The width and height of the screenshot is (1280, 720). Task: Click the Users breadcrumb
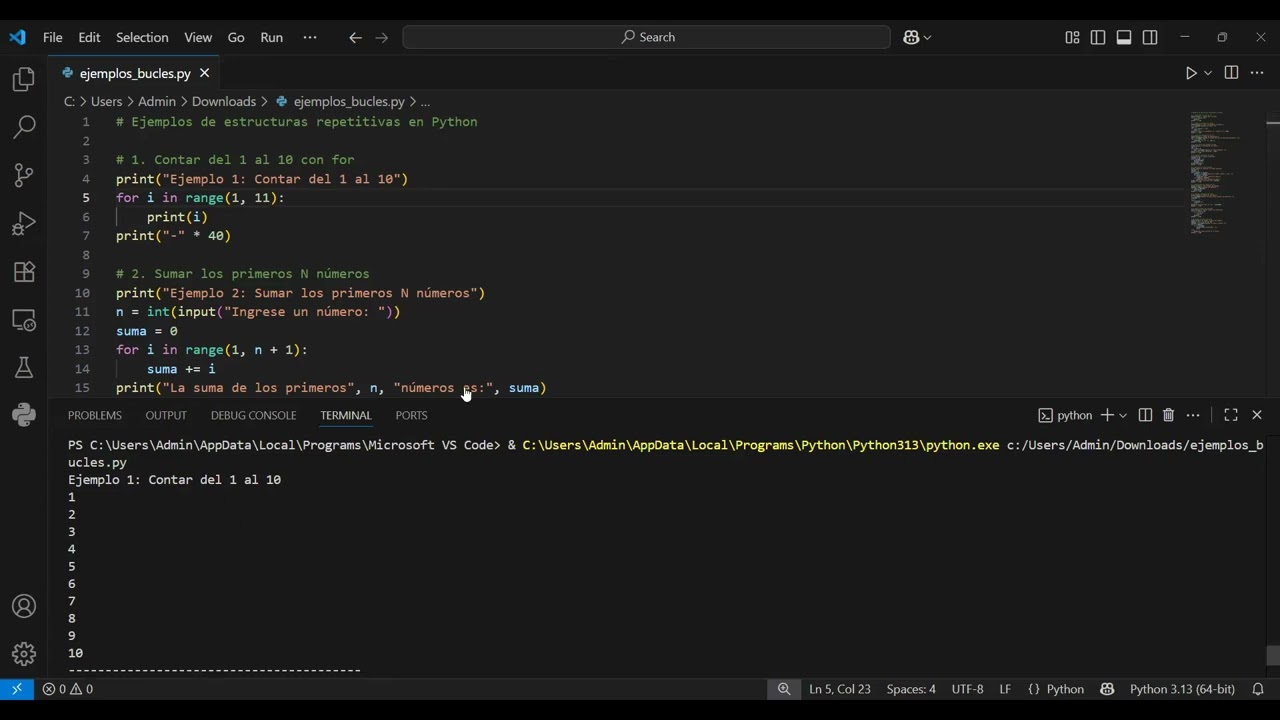click(106, 101)
